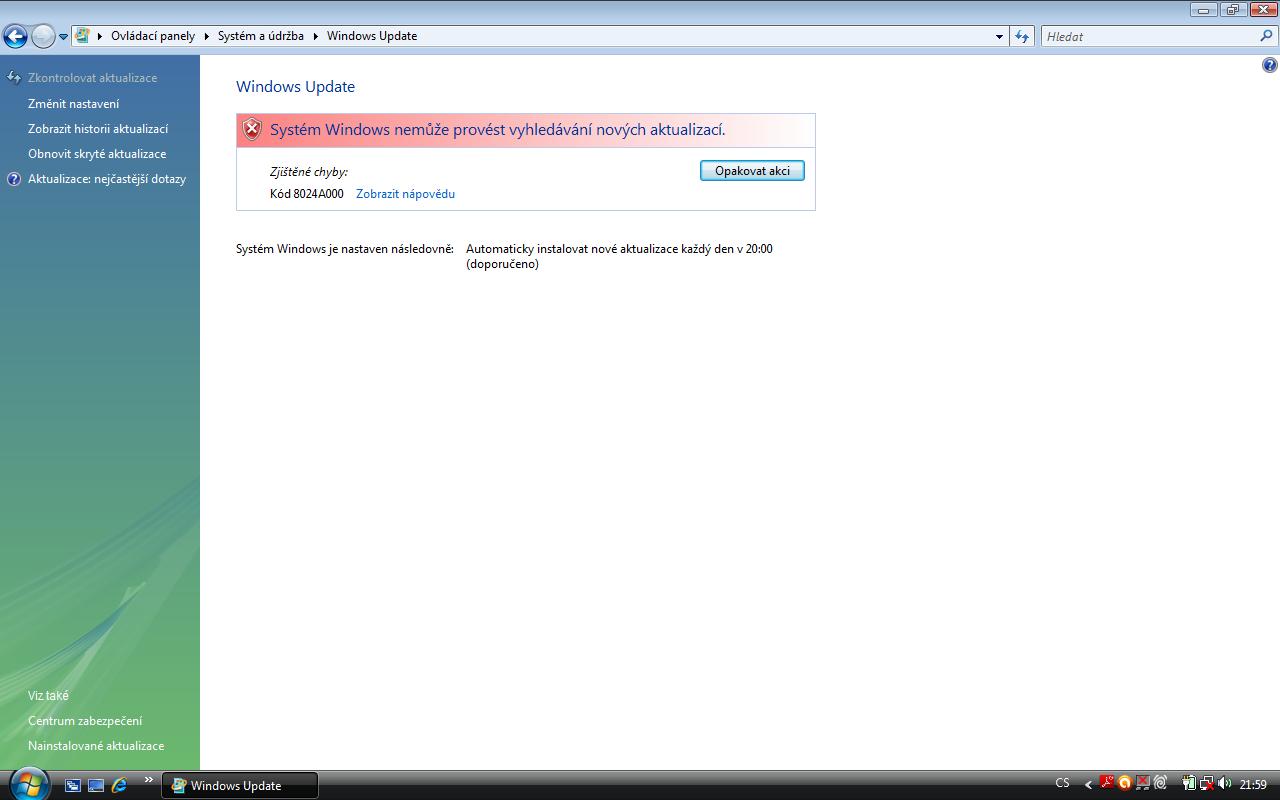The image size is (1280, 800).
Task: Click the Switch between windows quick launch icon
Action: pyautogui.click(x=73, y=785)
